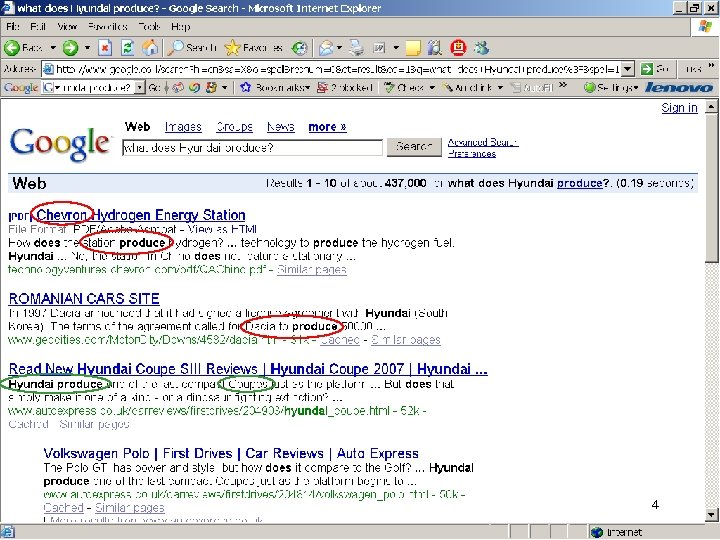Print the page with the printer icon
This screenshot has width=720, height=540.
click(x=356, y=48)
